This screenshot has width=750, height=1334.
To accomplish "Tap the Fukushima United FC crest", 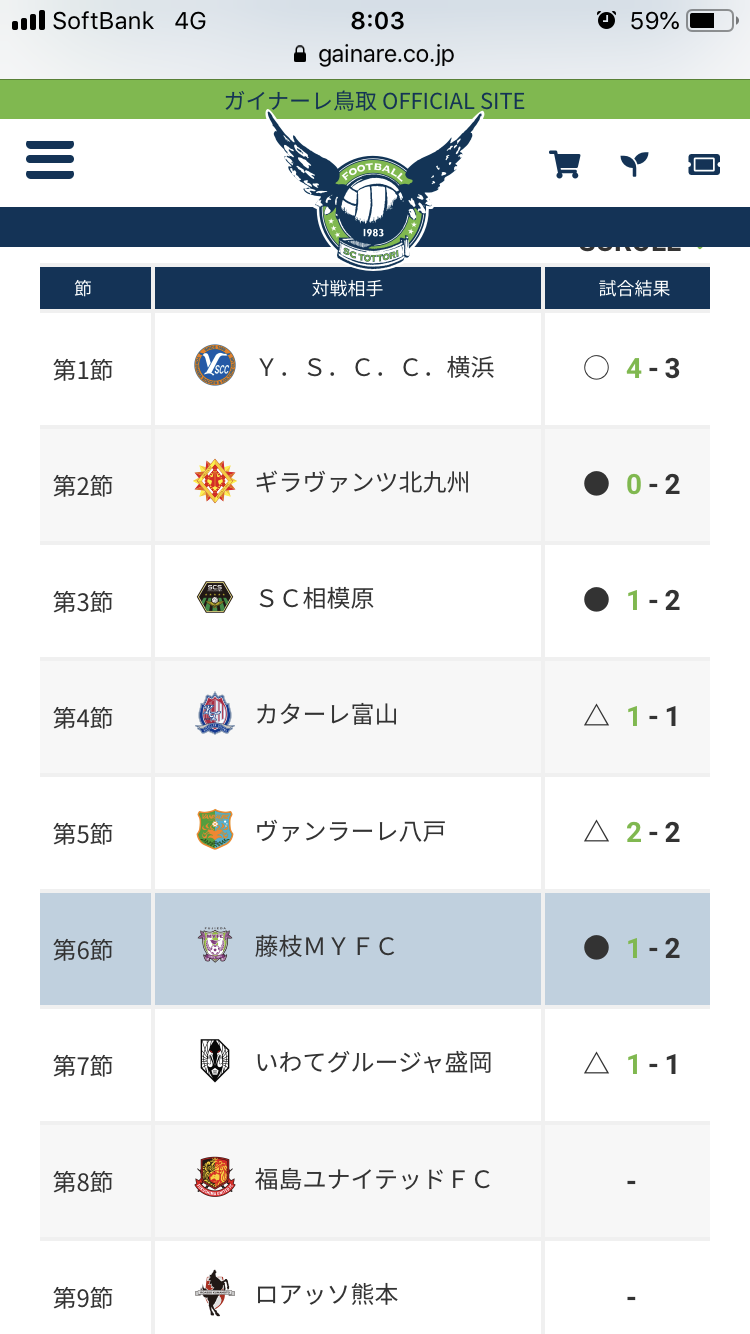I will point(214,1179).
